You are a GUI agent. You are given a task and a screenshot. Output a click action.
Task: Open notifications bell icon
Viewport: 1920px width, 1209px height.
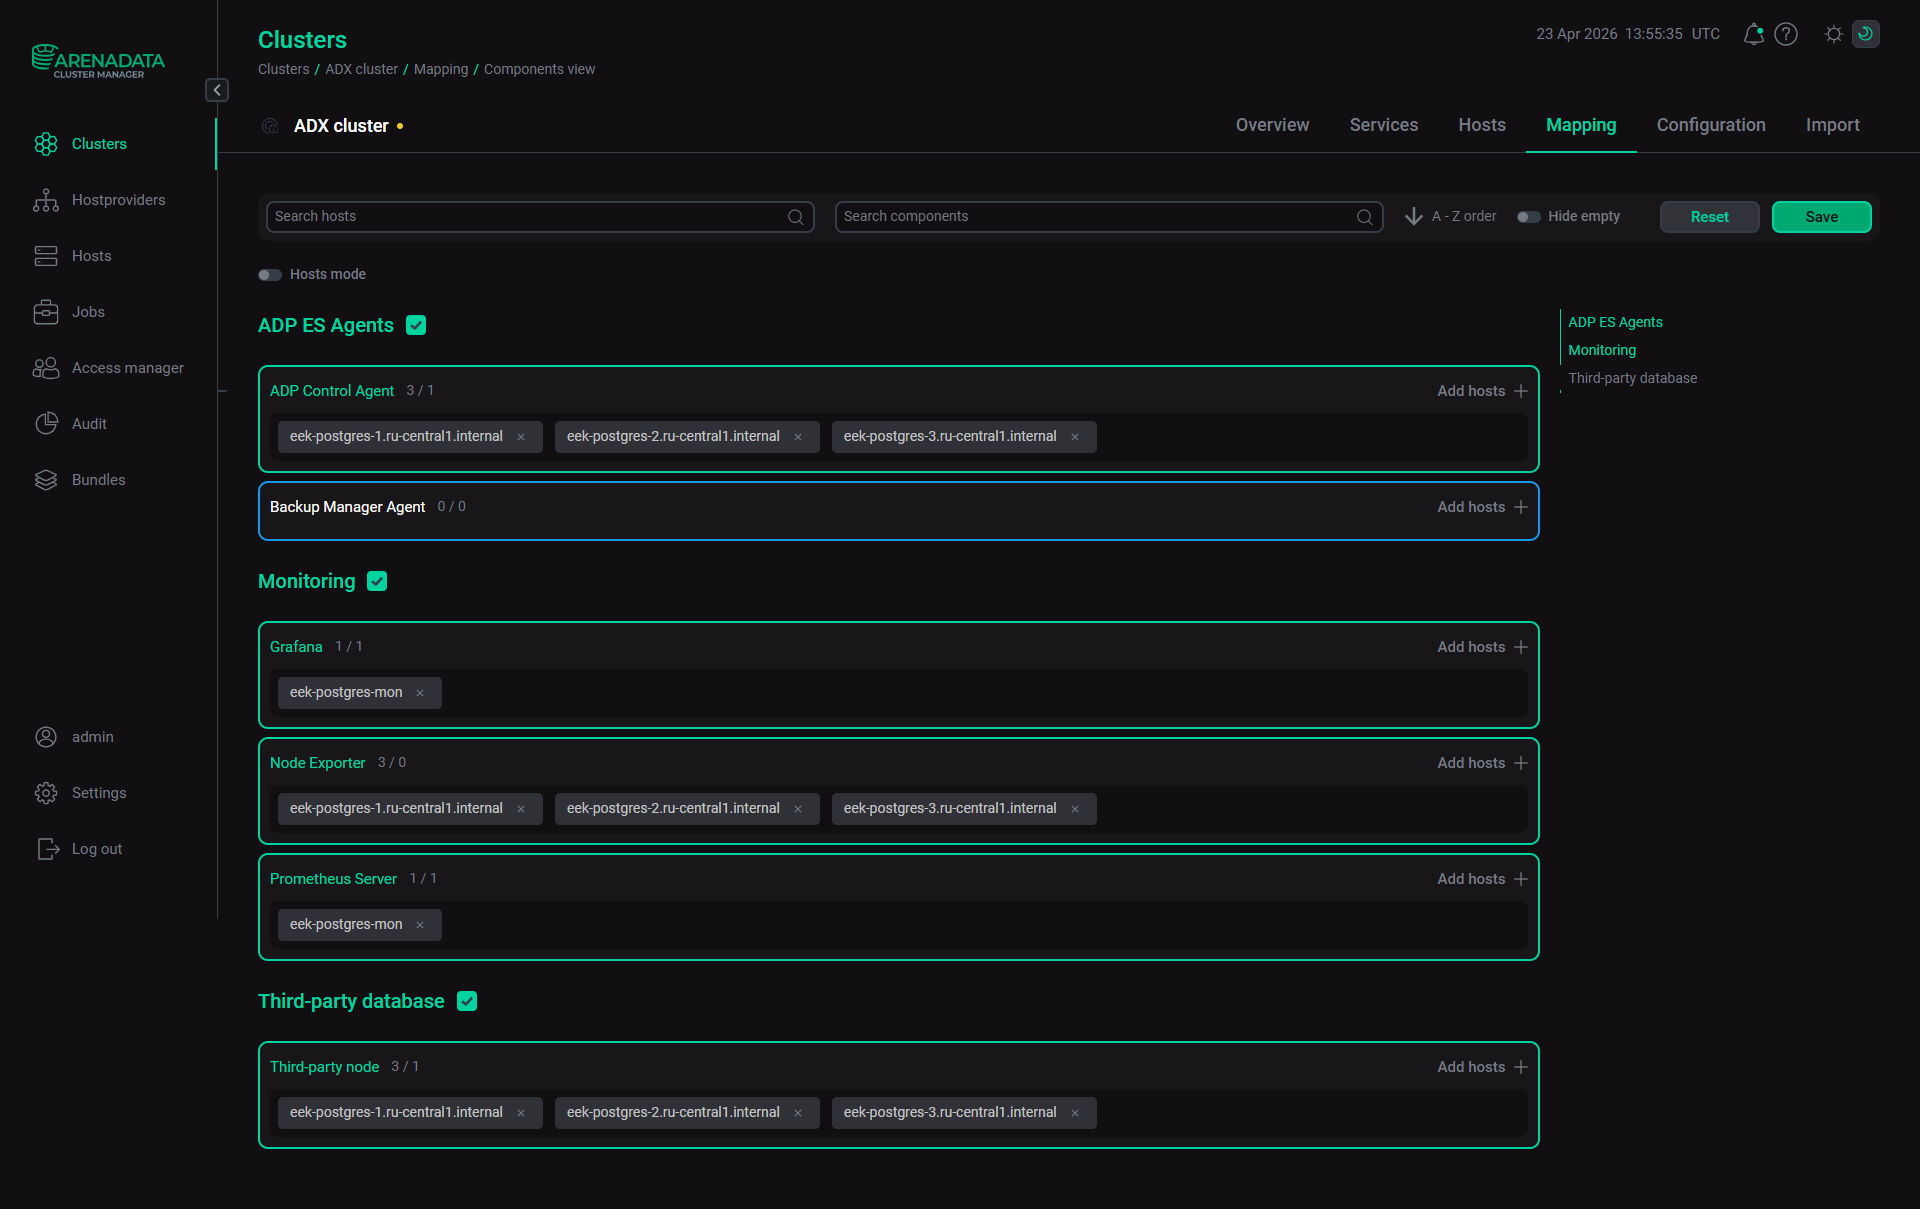point(1753,34)
